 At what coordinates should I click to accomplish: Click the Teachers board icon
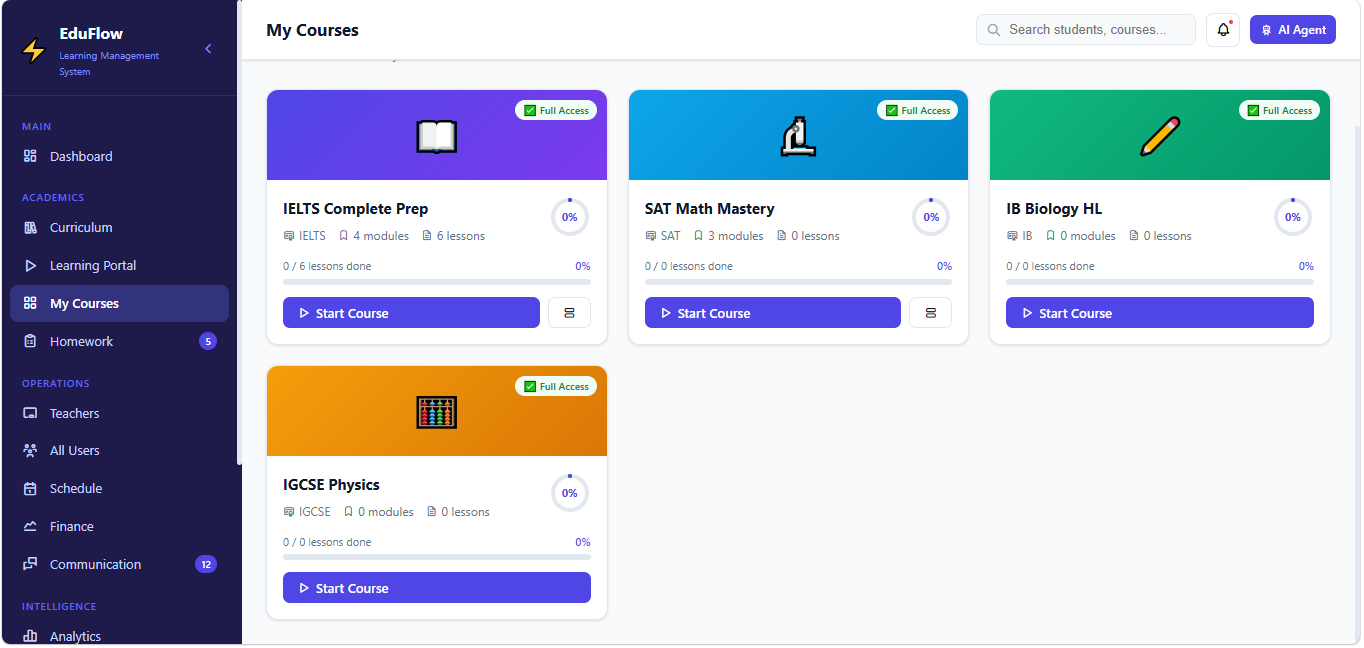30,413
